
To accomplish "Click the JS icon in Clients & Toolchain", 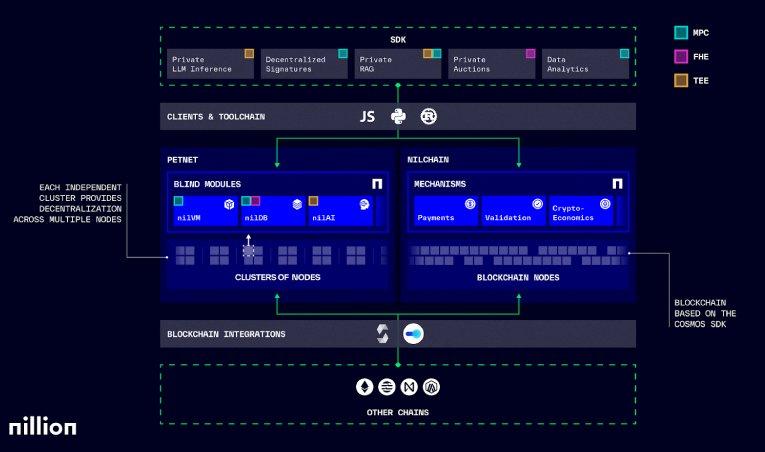I will (367, 117).
